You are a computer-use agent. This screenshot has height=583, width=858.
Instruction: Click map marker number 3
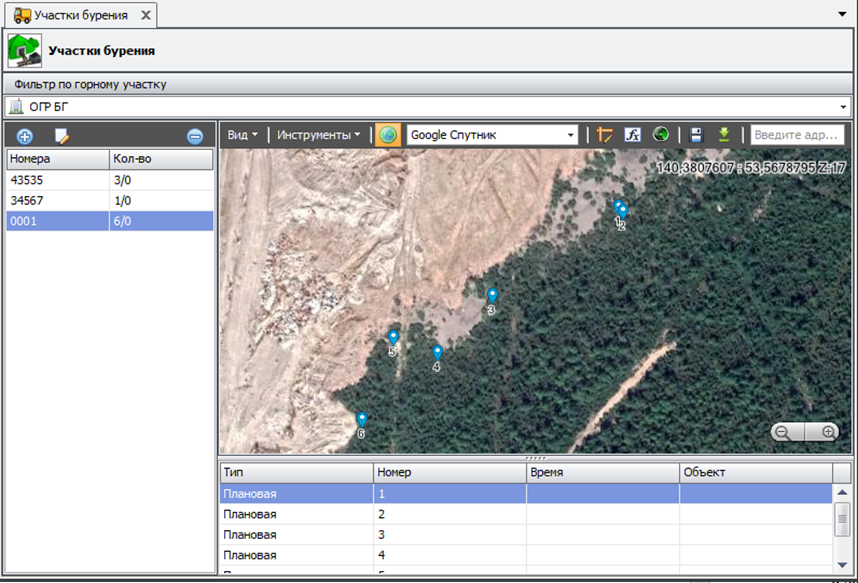(x=492, y=295)
